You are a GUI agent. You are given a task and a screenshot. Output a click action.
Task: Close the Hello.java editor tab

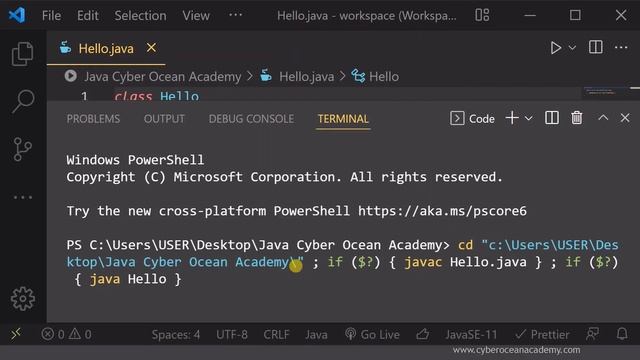(x=151, y=48)
